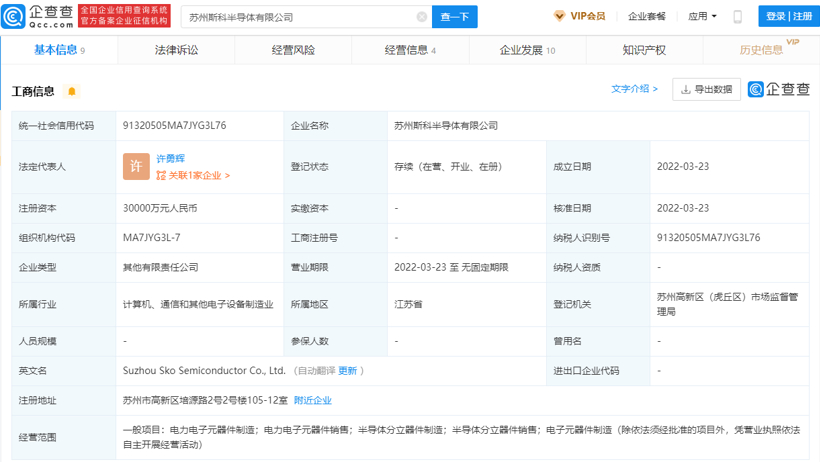Click the Qcc.com logo at top left

(x=38, y=16)
